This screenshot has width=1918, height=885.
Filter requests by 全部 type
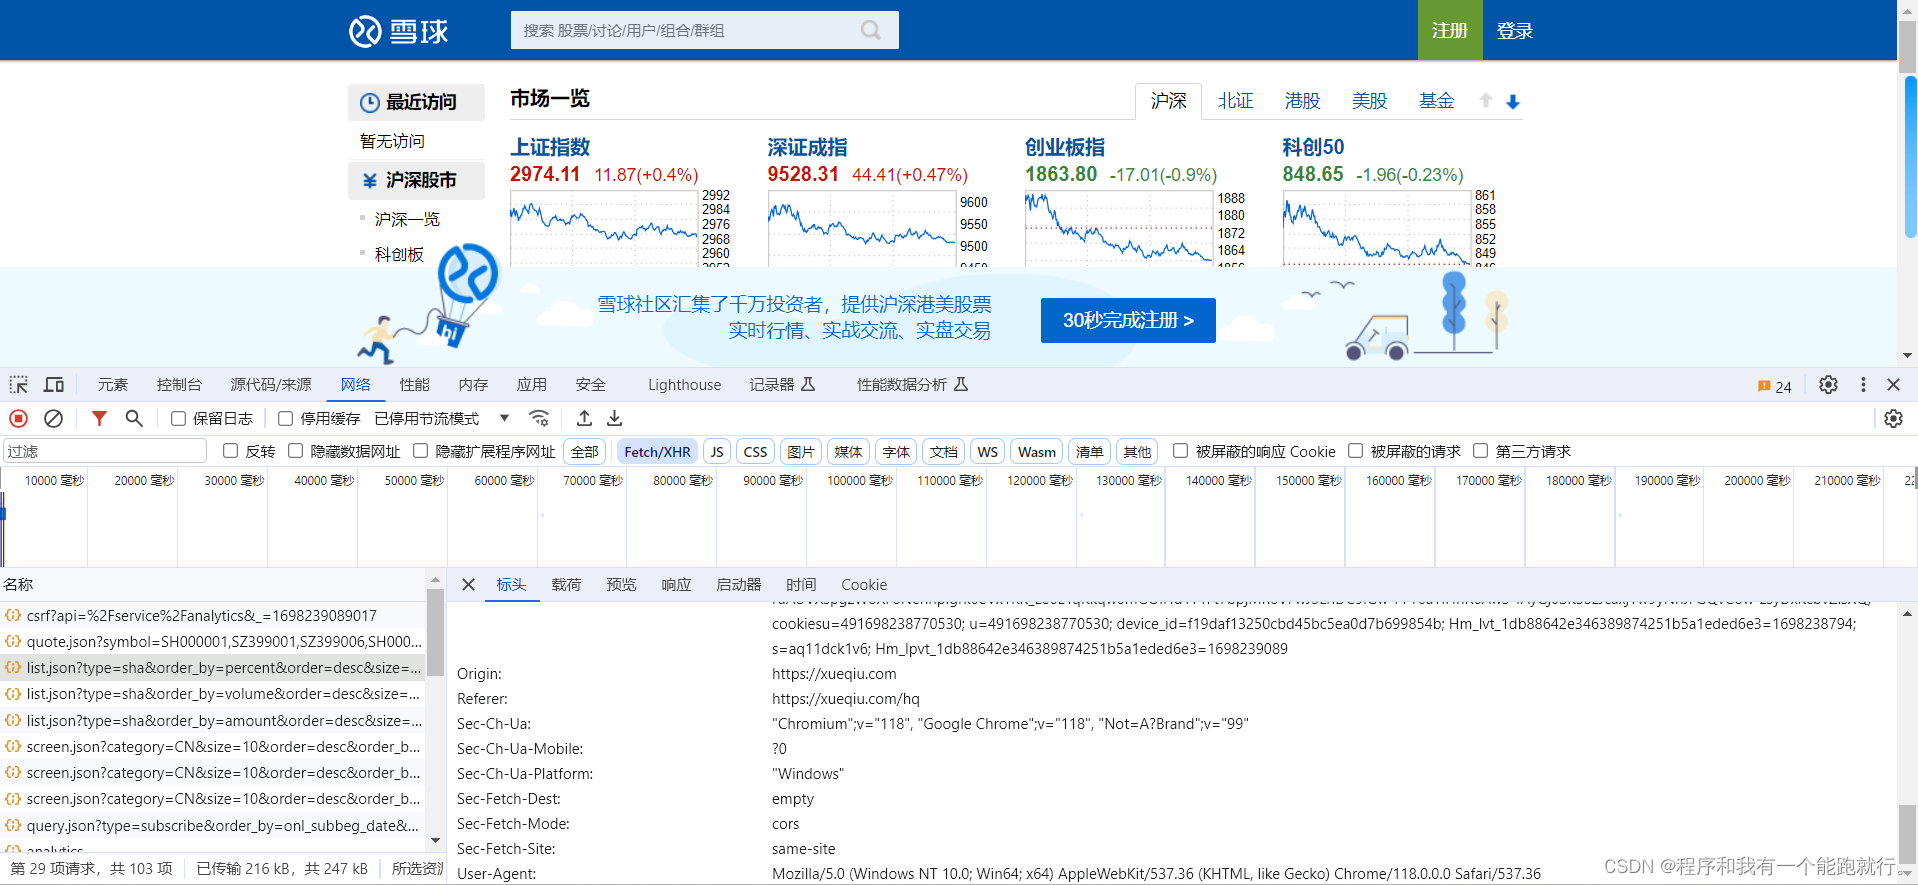pos(585,452)
